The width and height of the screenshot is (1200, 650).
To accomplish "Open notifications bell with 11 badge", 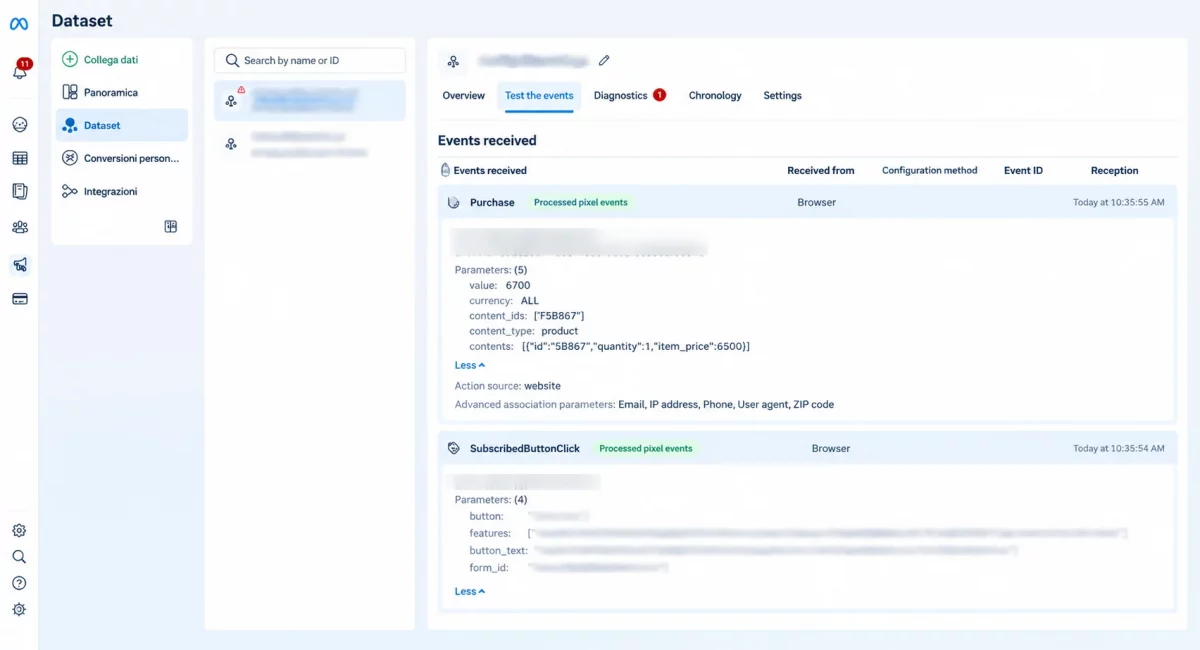I will 20,71.
